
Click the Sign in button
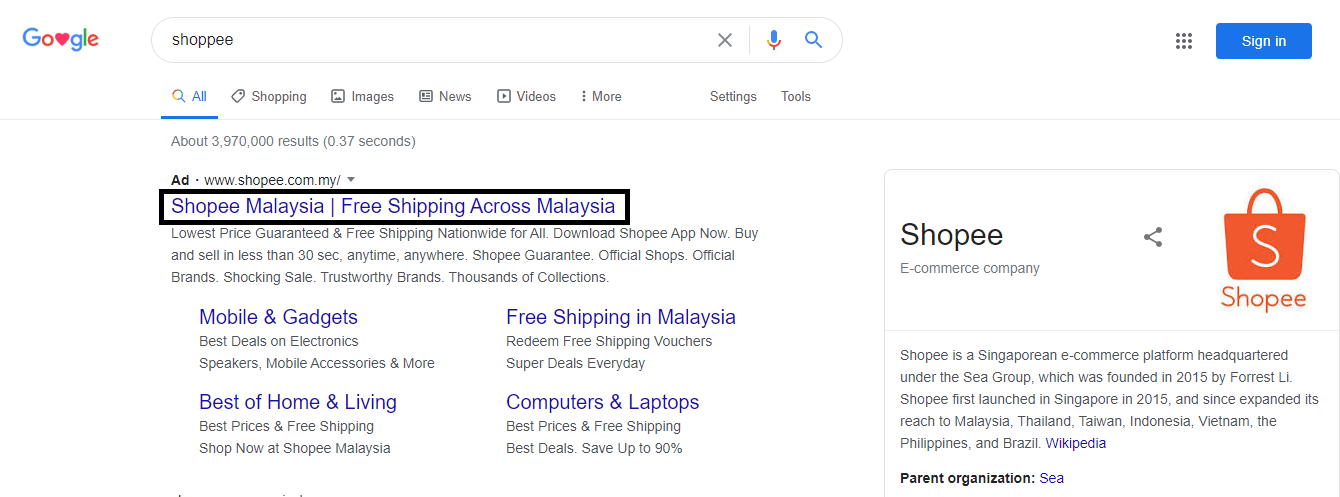coord(1264,41)
